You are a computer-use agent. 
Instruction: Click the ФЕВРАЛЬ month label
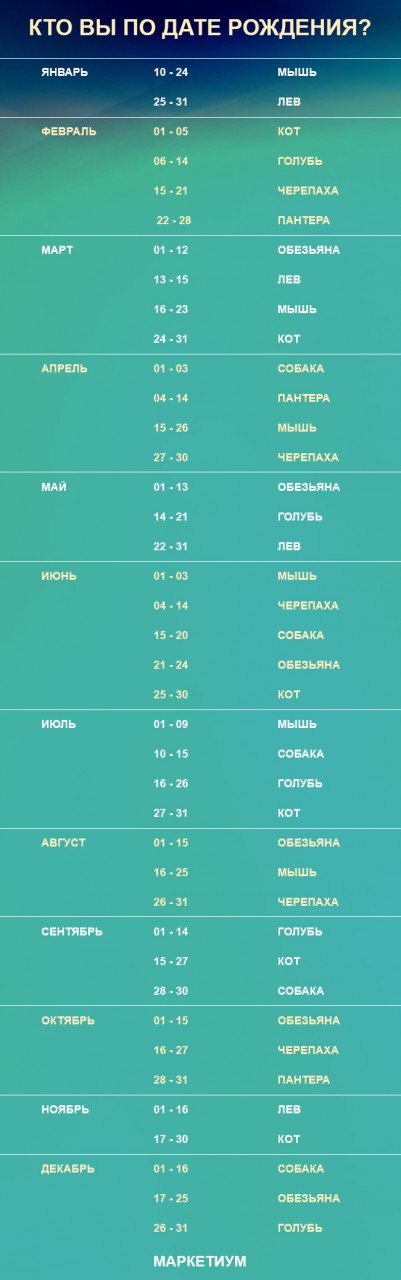[x=69, y=132]
